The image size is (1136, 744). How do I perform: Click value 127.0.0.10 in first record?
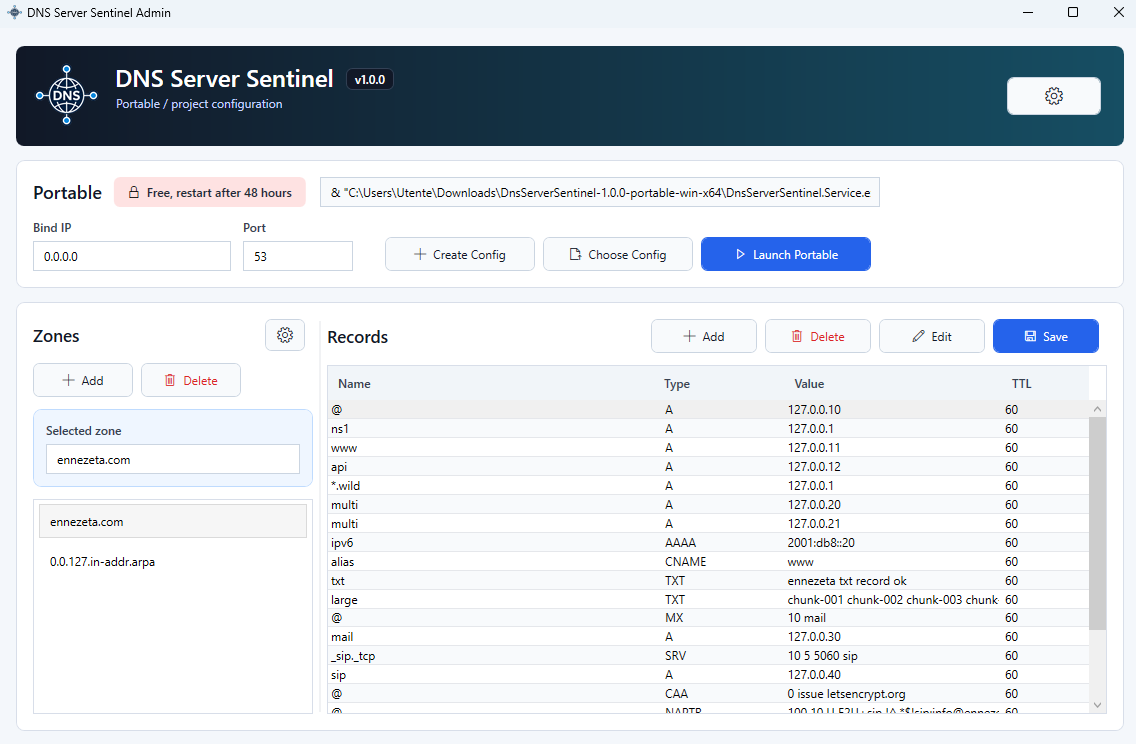pos(814,409)
